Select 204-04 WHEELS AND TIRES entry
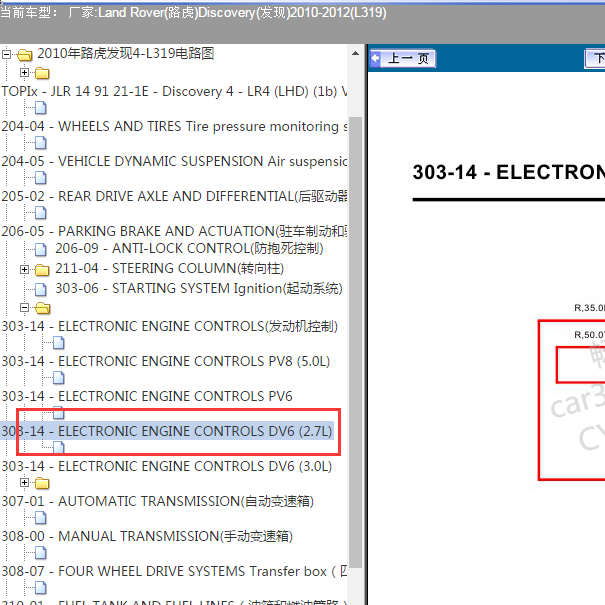The height and width of the screenshot is (605, 605). click(174, 127)
